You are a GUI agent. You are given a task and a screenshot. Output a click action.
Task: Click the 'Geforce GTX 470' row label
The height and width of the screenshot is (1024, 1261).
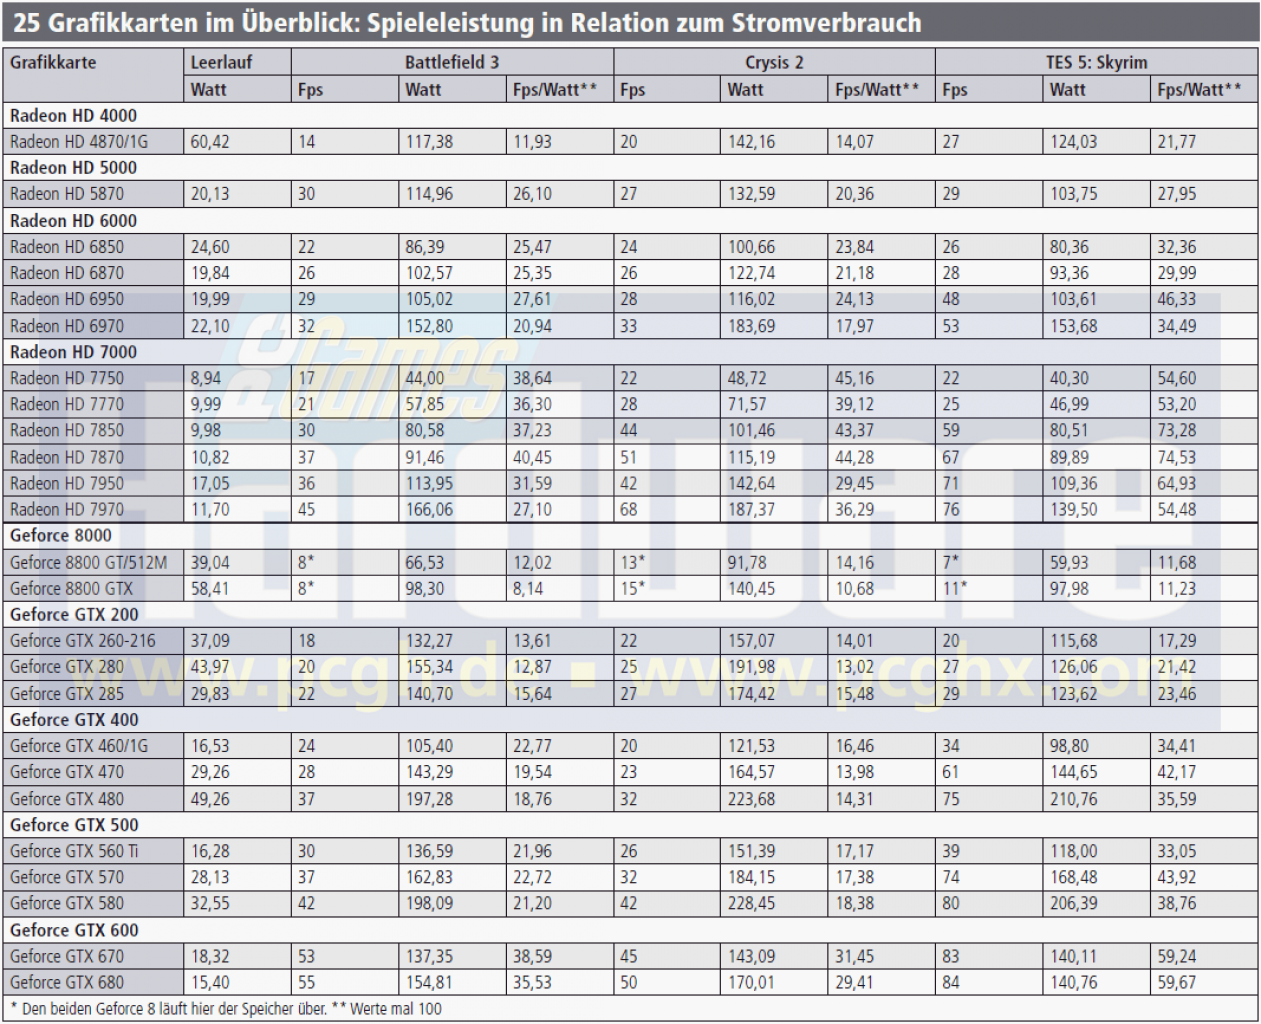coord(67,771)
